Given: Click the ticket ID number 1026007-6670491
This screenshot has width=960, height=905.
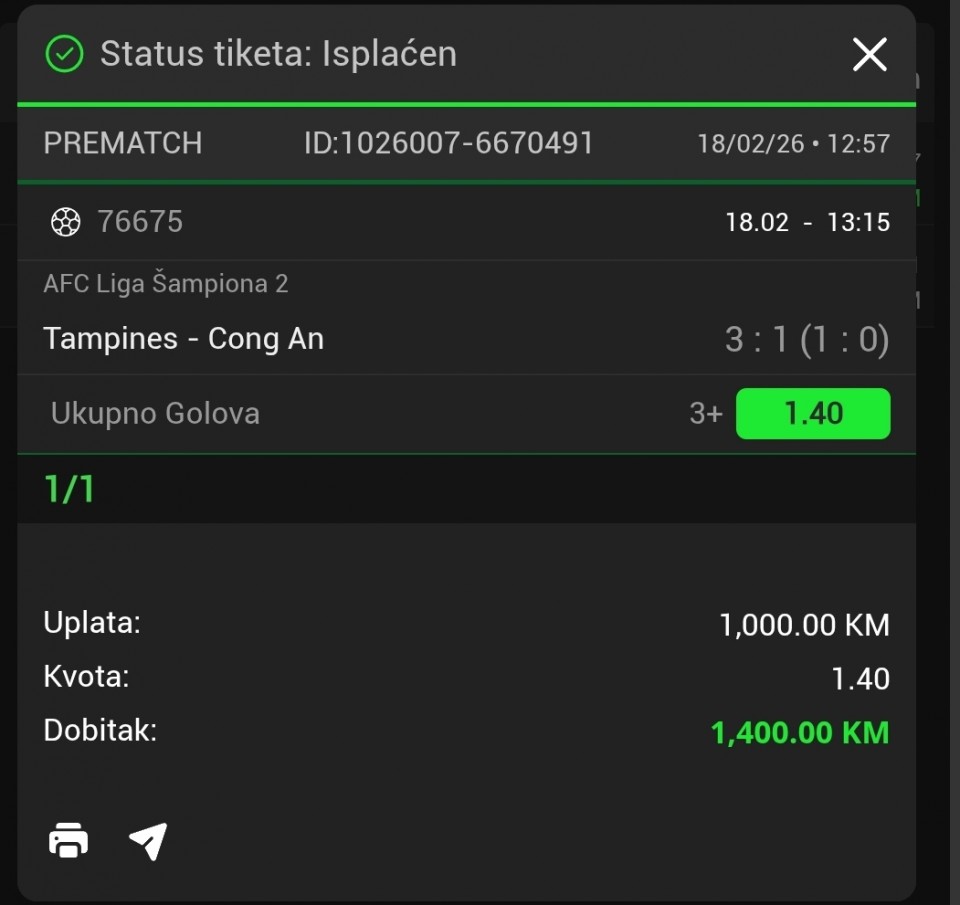Looking at the screenshot, I should (449, 143).
